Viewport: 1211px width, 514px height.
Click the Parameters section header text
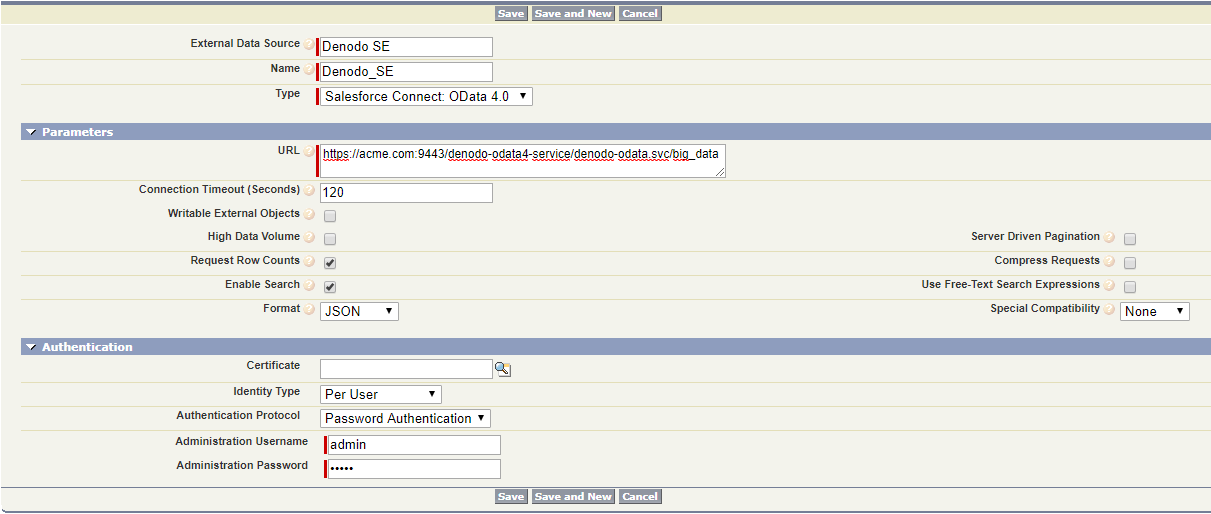point(78,132)
